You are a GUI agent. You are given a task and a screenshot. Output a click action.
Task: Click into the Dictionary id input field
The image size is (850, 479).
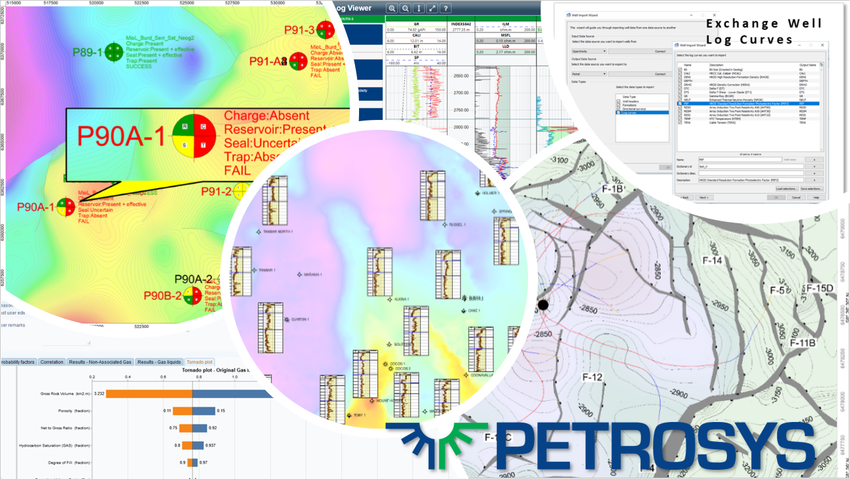[x=751, y=166]
